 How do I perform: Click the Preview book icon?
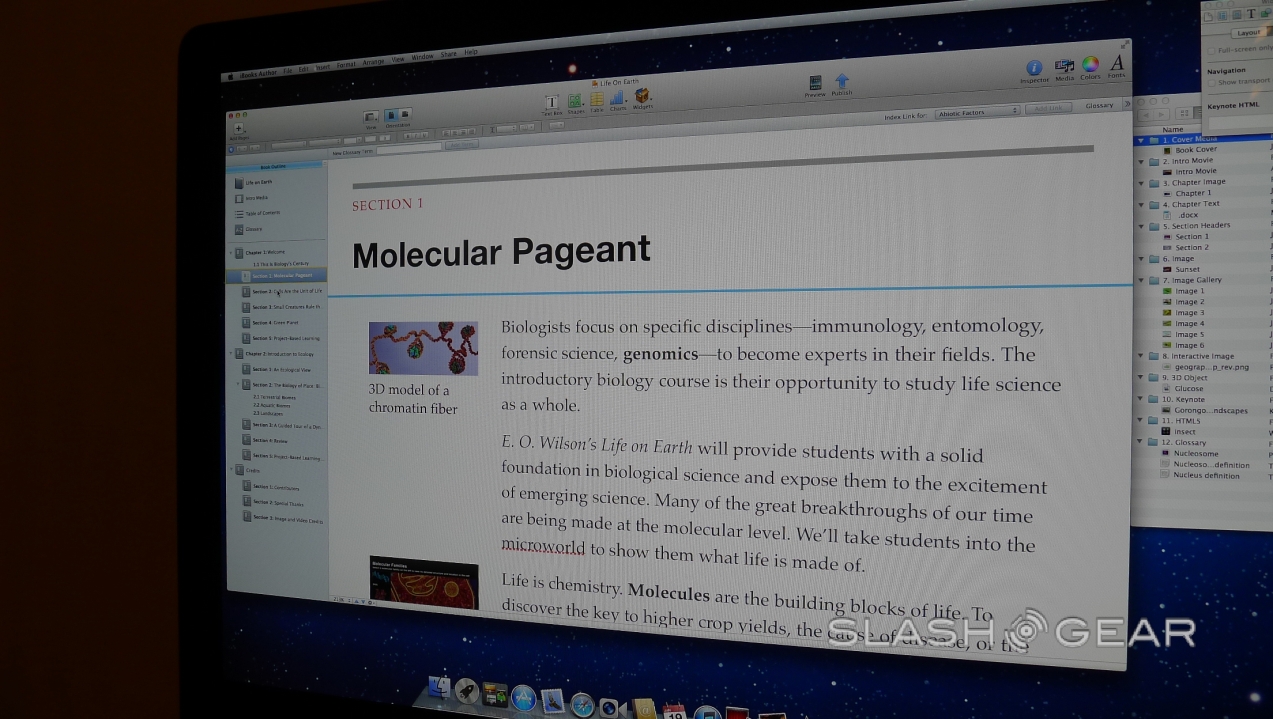tap(815, 84)
